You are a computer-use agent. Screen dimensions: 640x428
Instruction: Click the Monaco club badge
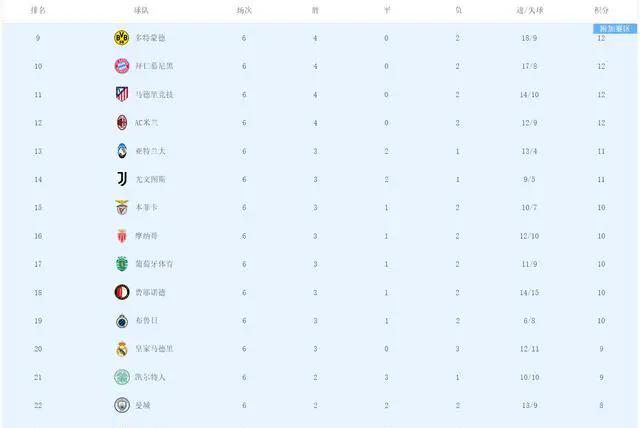(x=122, y=236)
